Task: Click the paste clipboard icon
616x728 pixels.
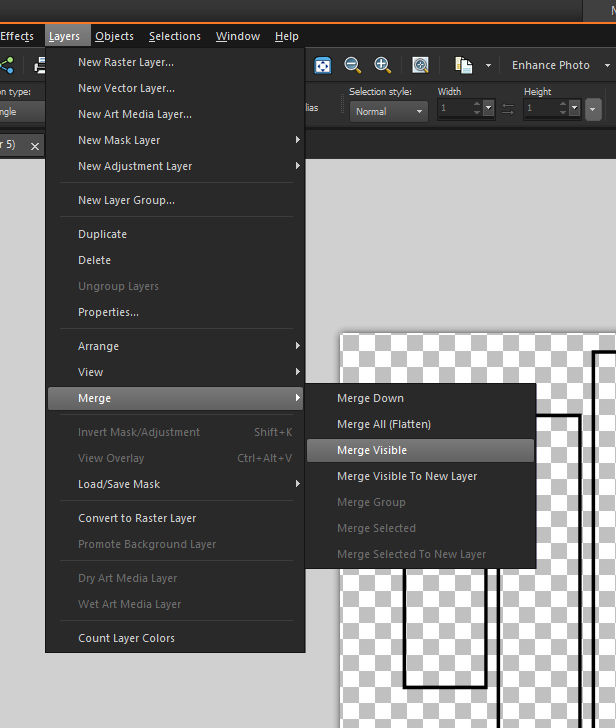Action: pos(463,65)
